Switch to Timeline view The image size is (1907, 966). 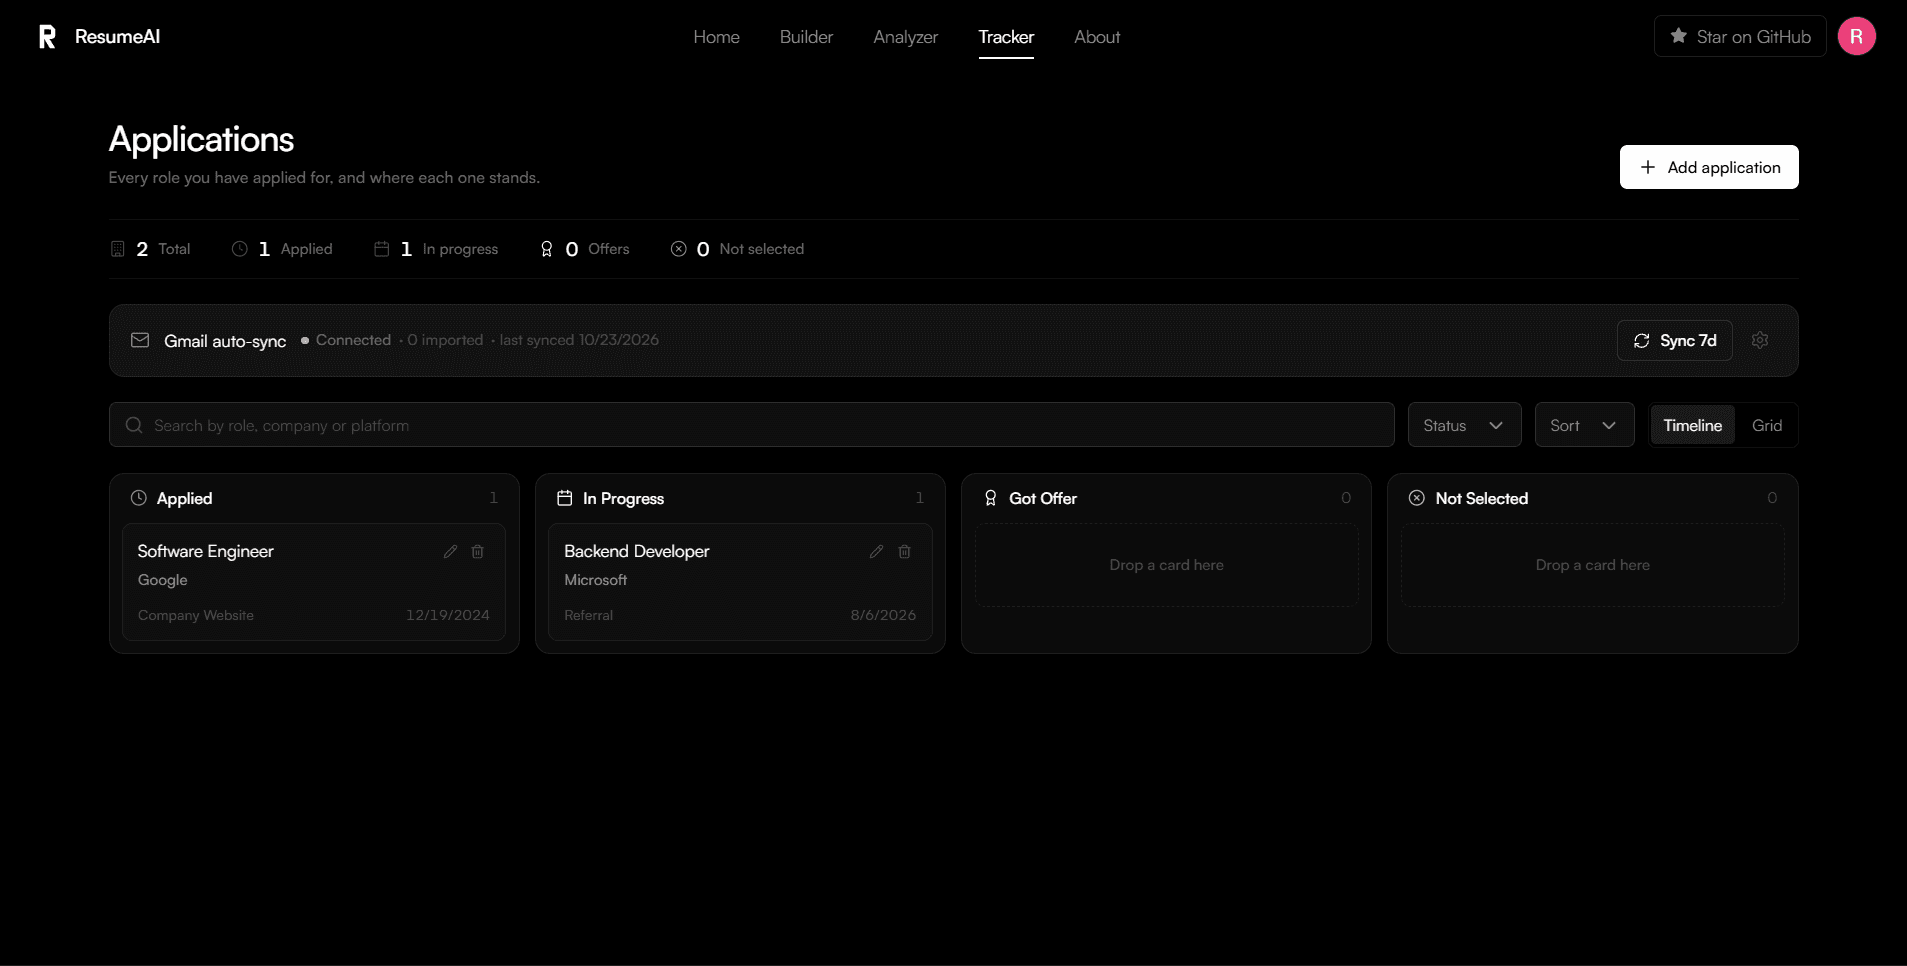pos(1692,425)
